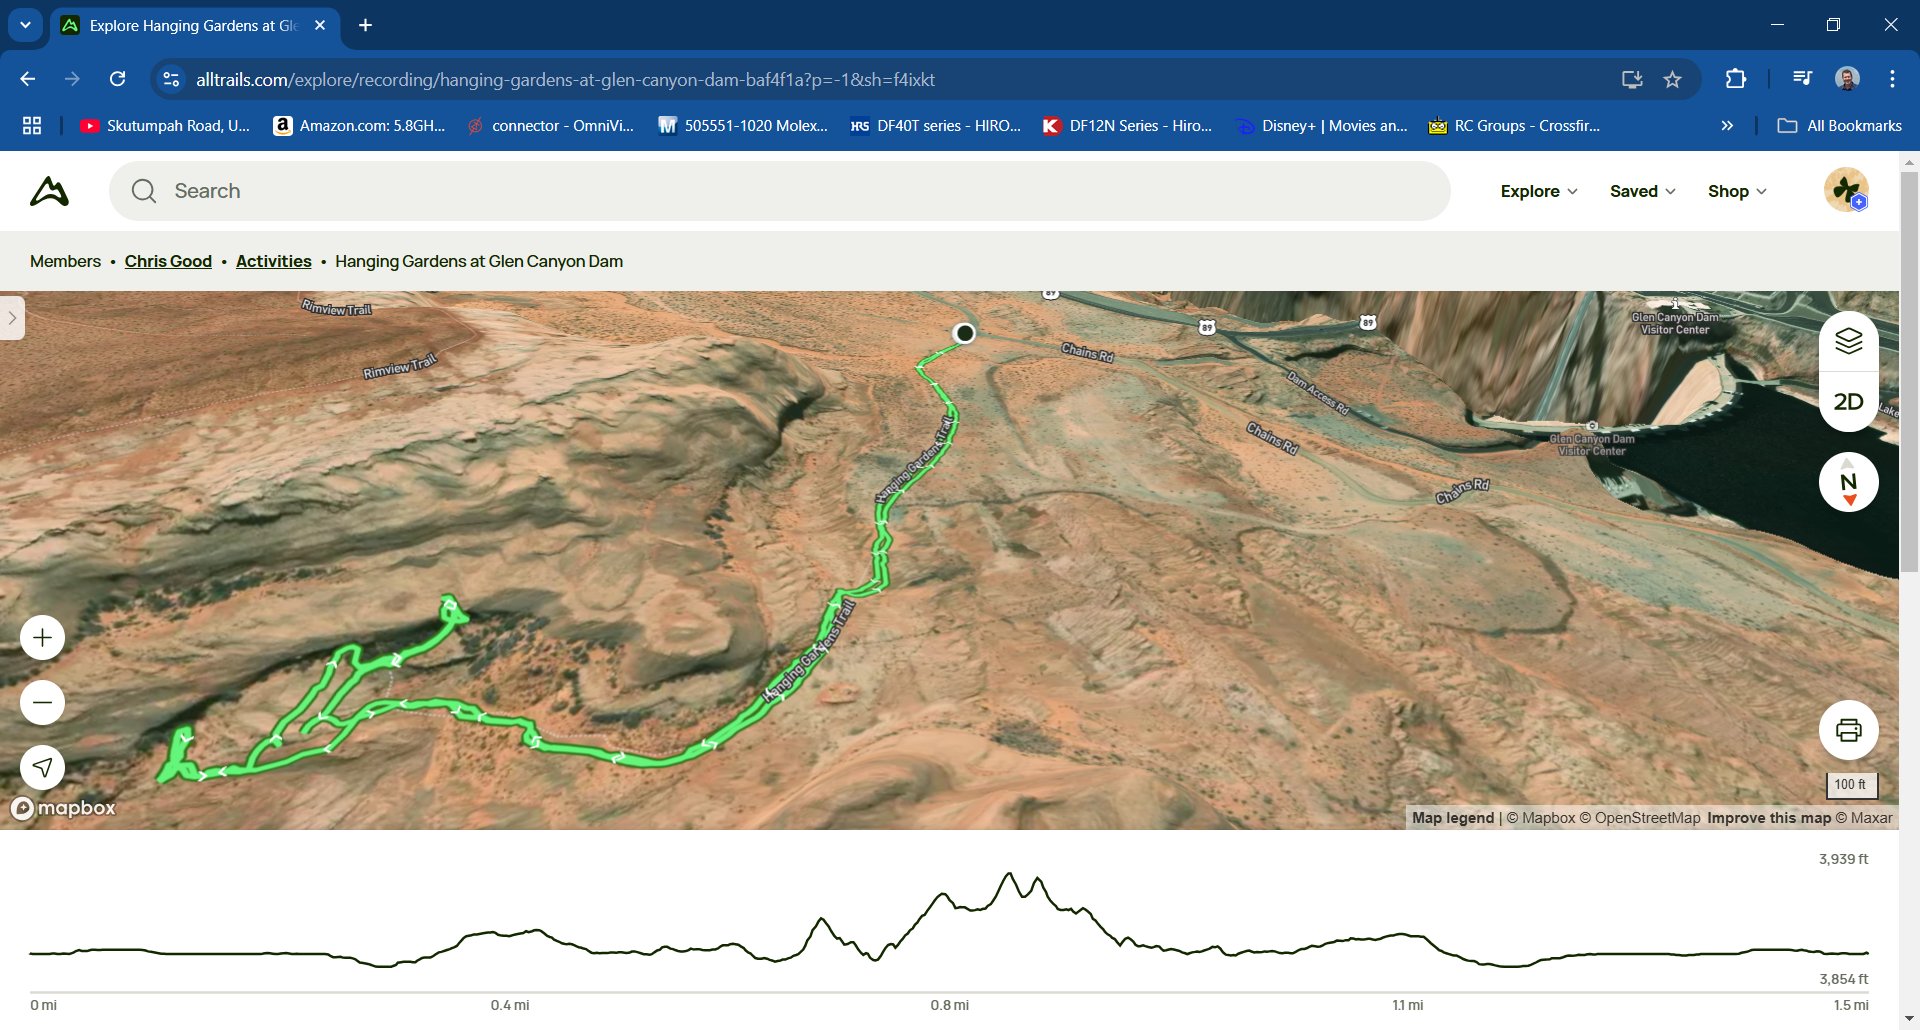Click the AllTrails search field
Screen dimensions: 1920x1030
[x=780, y=191]
